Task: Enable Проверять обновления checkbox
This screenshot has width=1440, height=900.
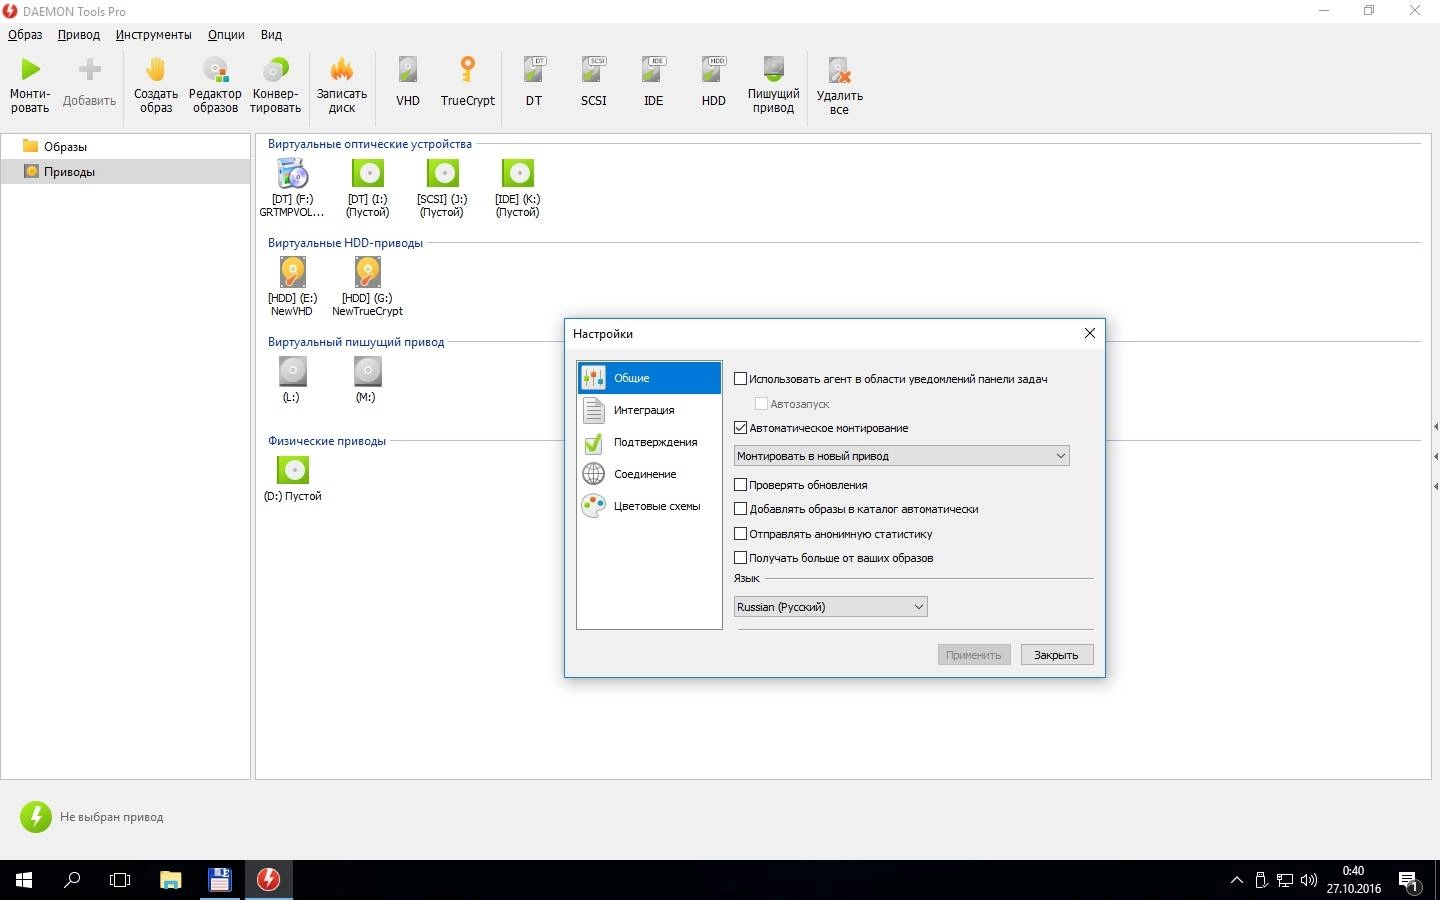Action: pos(741,485)
